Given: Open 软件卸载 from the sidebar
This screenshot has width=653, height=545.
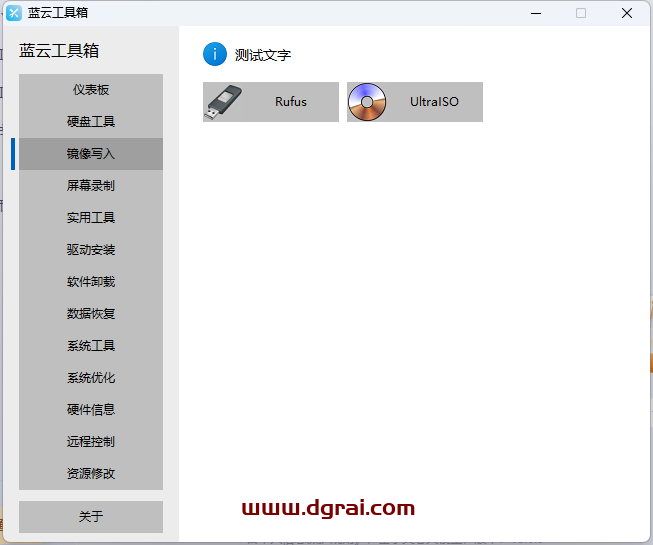Looking at the screenshot, I should [91, 282].
